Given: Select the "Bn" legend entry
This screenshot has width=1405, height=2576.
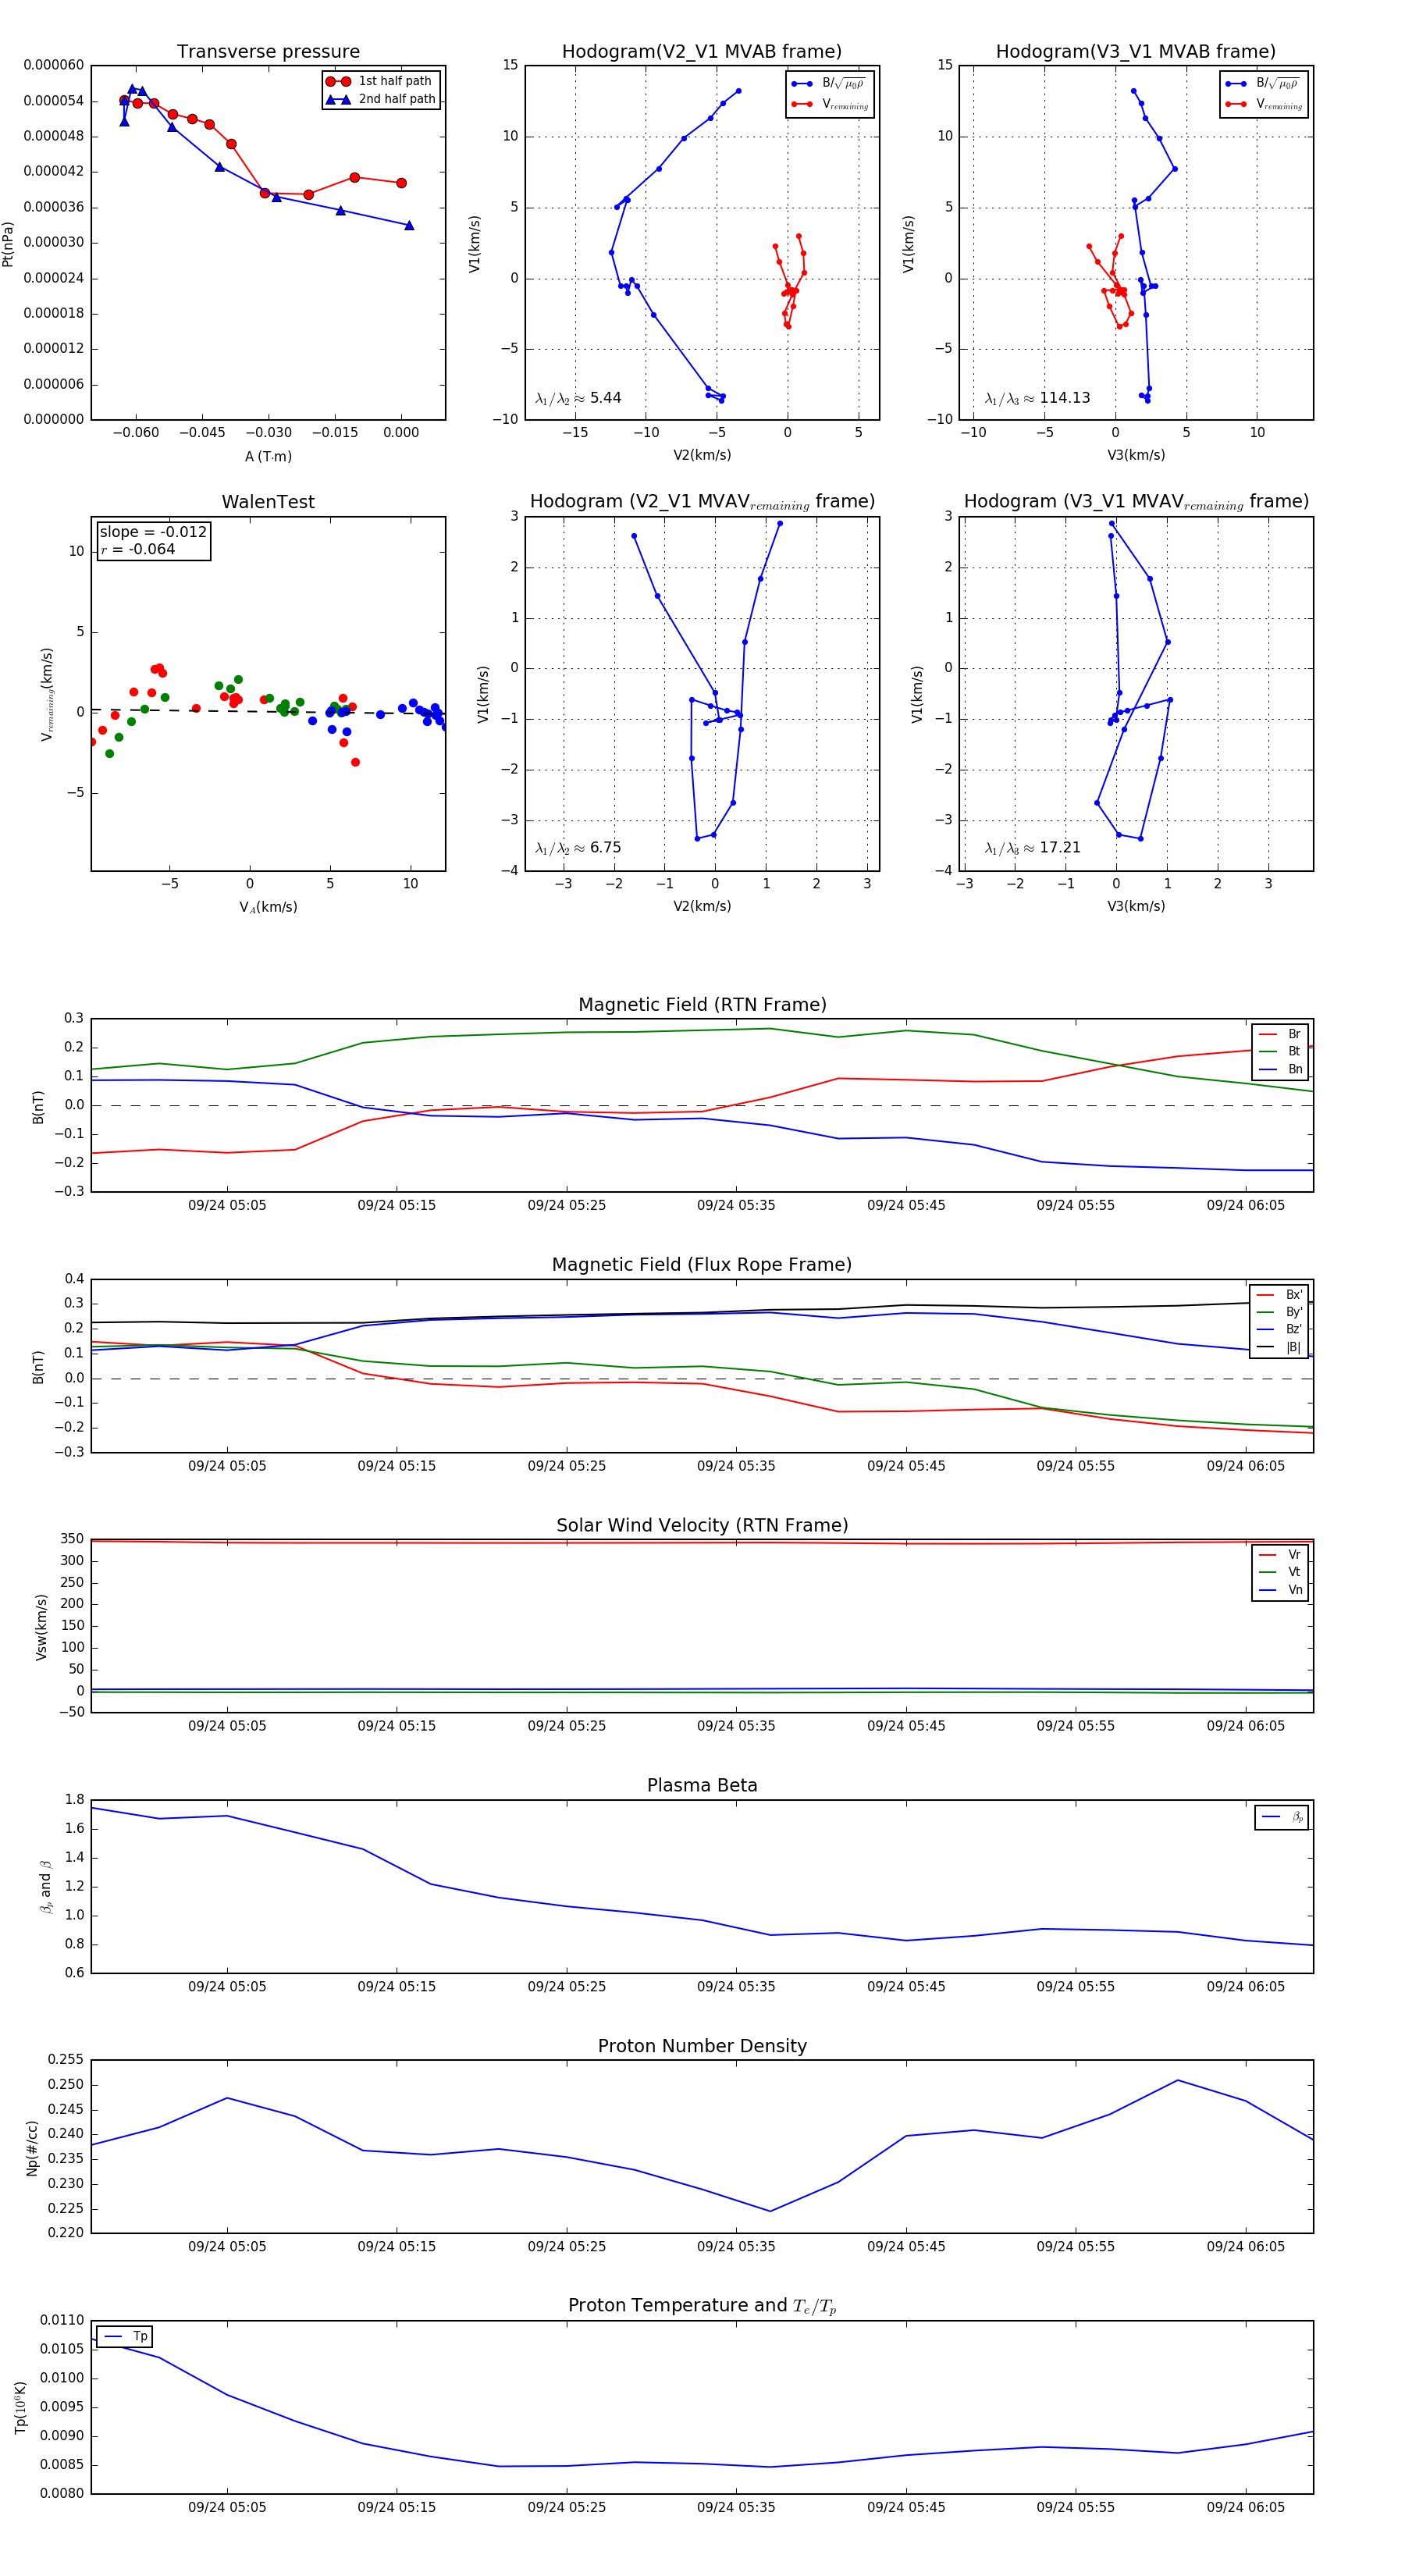Looking at the screenshot, I should (x=1280, y=1069).
